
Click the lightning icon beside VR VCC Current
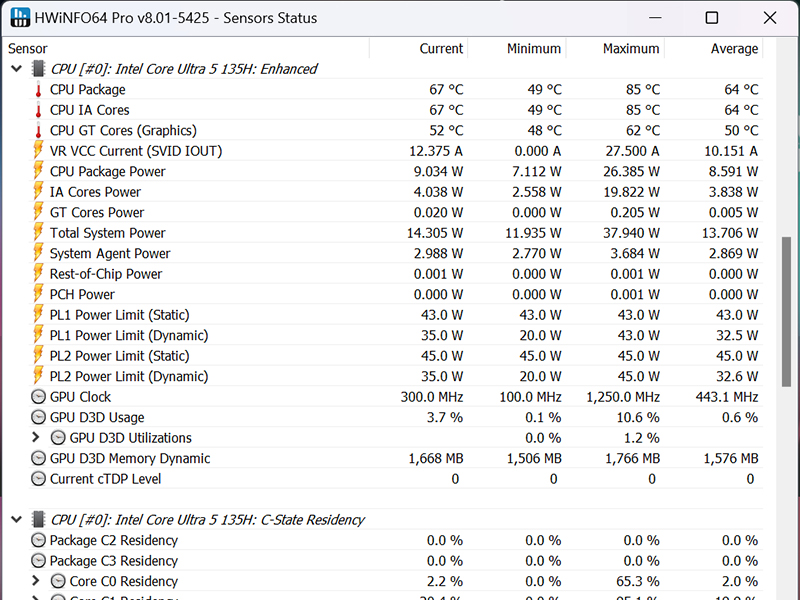click(38, 151)
